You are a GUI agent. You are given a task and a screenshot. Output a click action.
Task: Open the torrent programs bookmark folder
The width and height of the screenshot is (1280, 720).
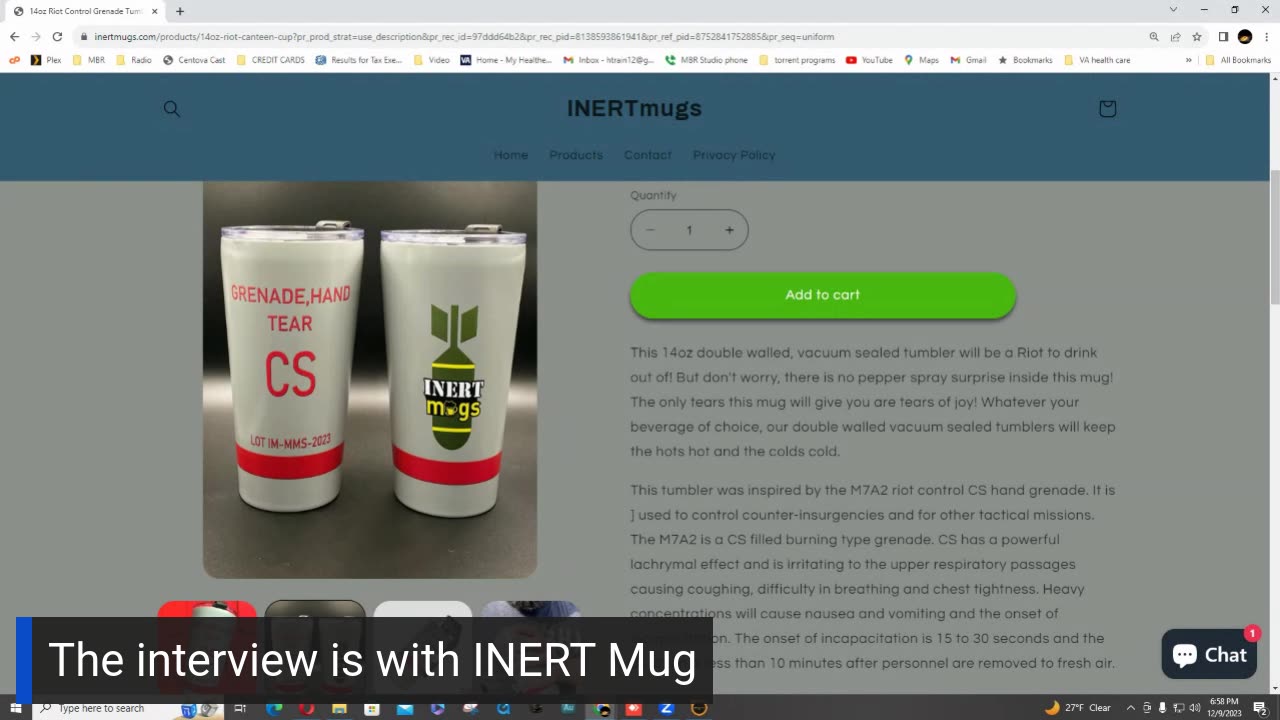point(797,60)
